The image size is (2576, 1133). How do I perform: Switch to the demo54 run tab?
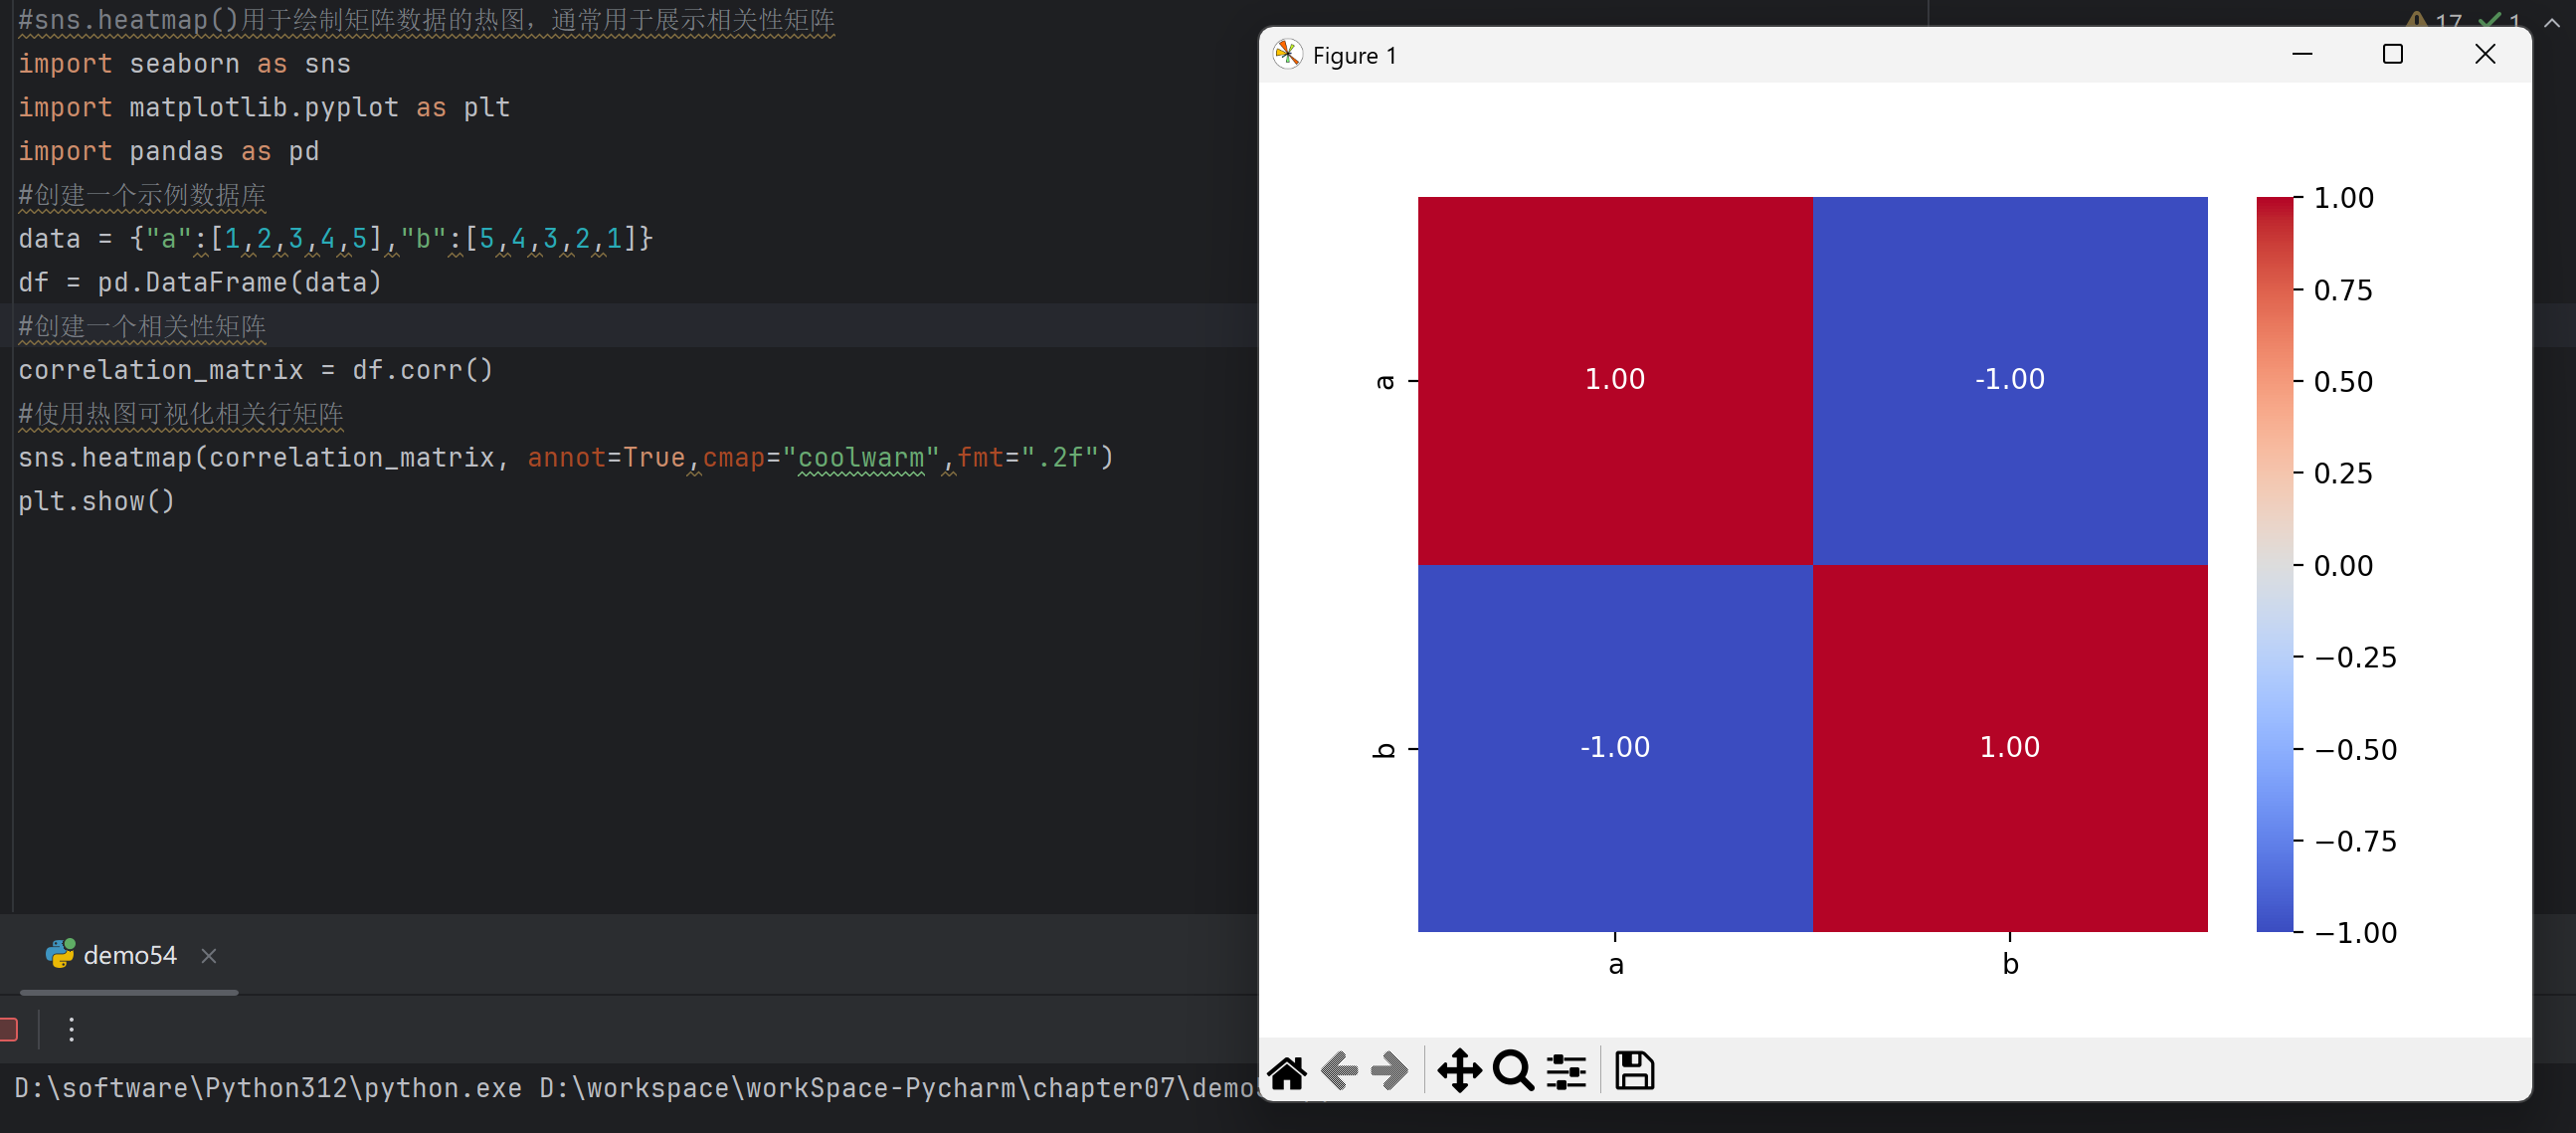129,955
